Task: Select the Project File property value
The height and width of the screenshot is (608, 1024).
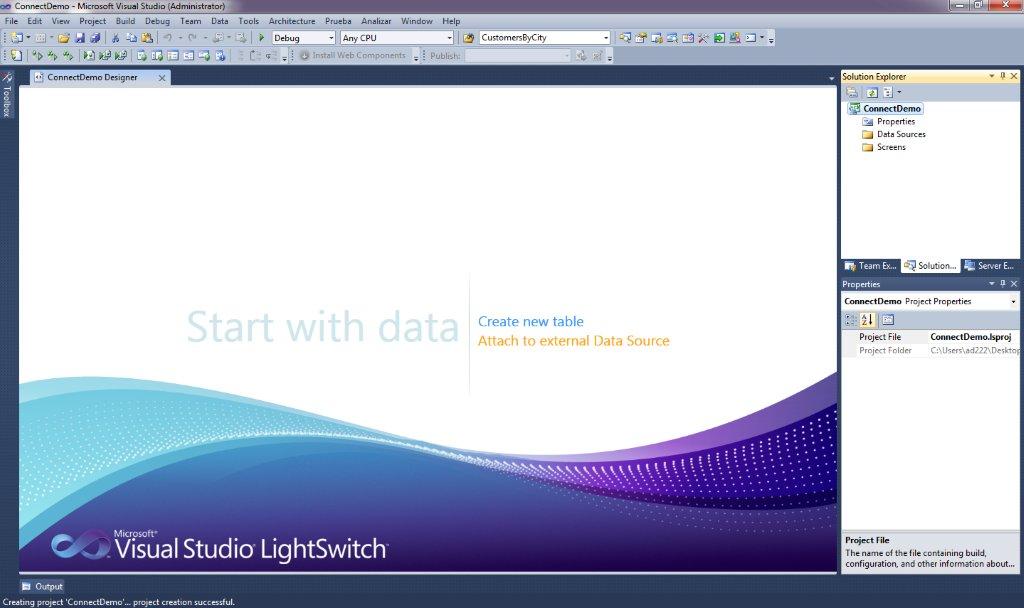Action: pos(974,337)
